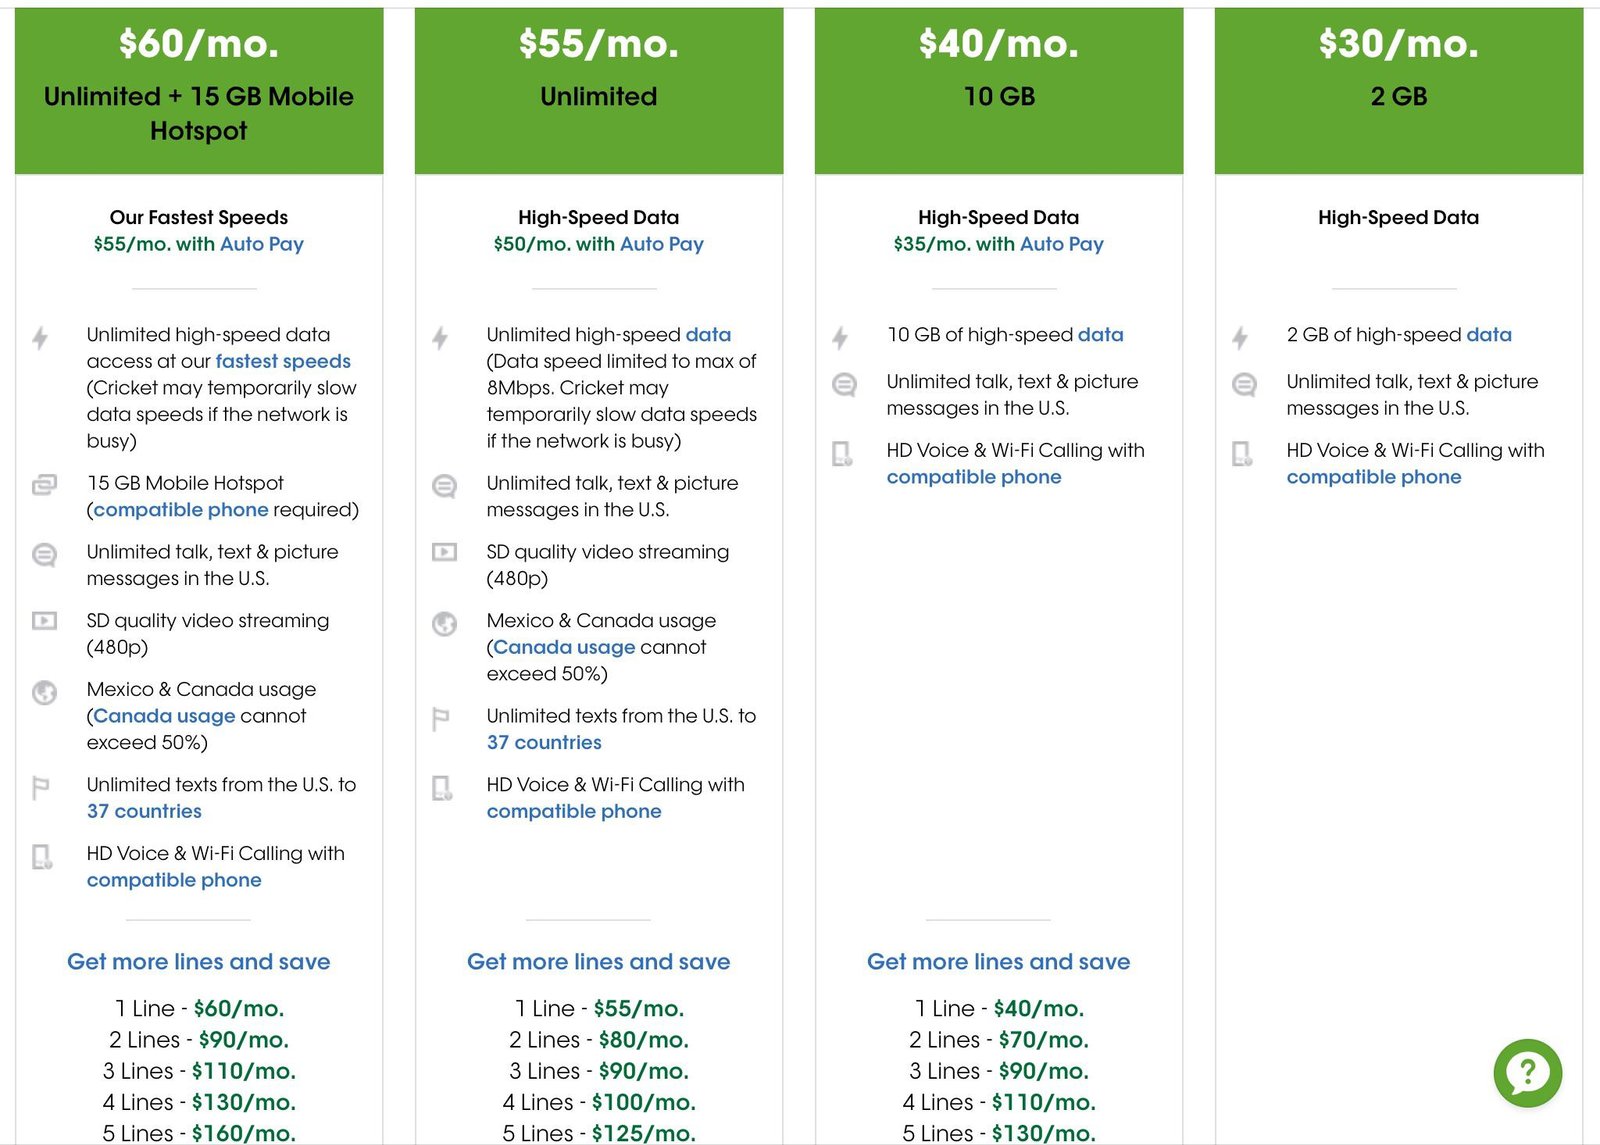Open compatible phone link in 10 GB plan

click(x=974, y=477)
